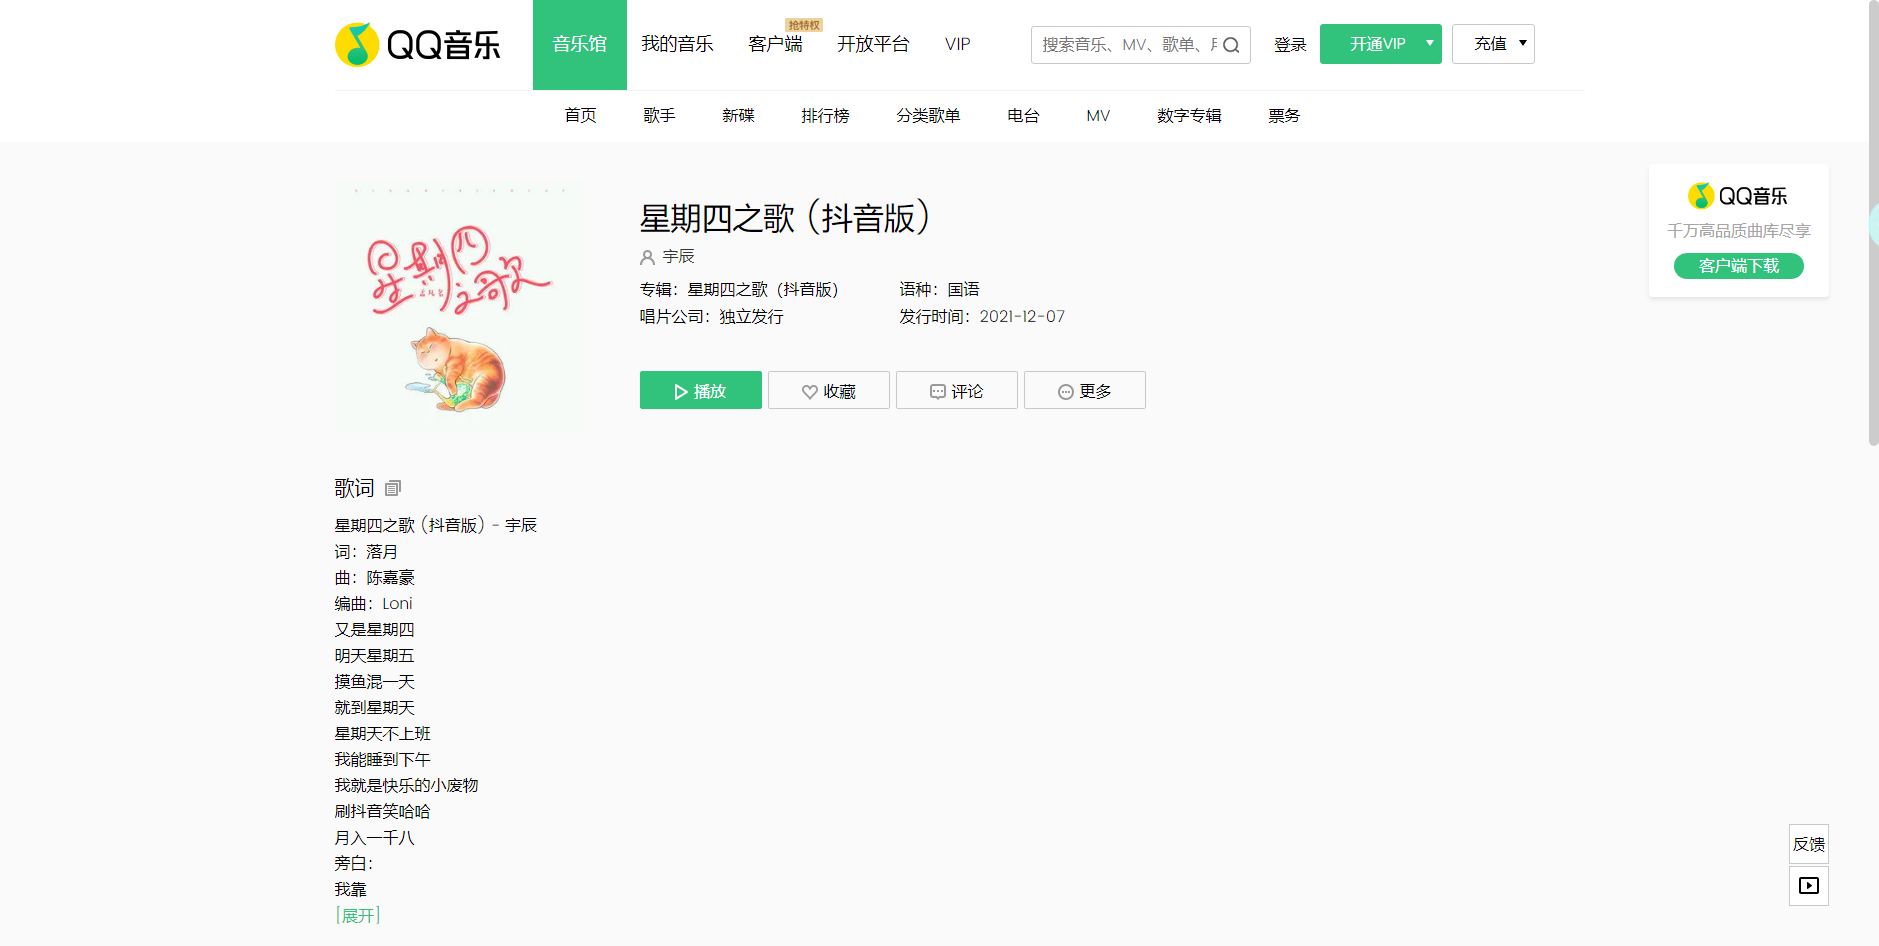Open the 充值 dropdown menu
The image size is (1879, 946).
click(1493, 44)
